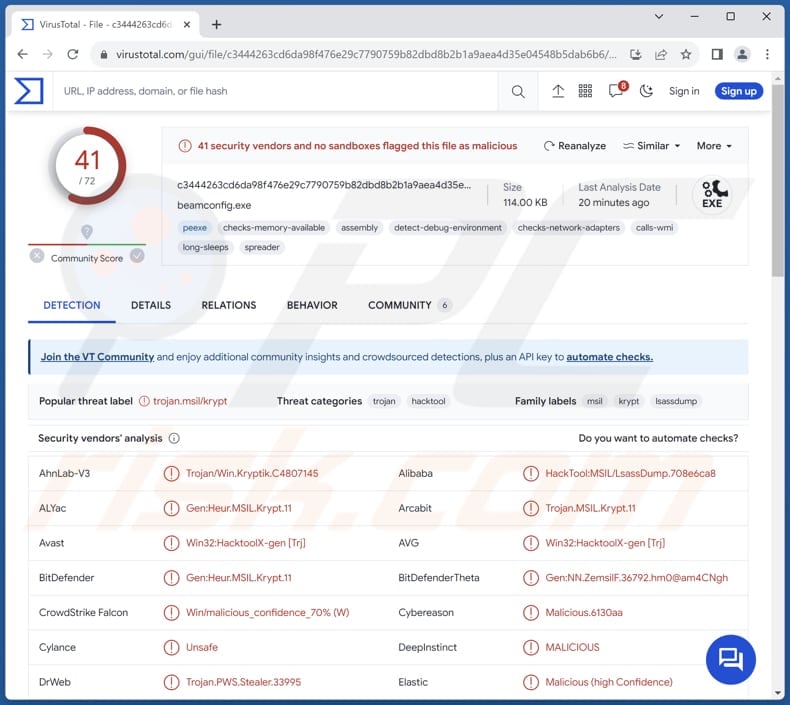Click the spreader tag
This screenshot has height=705, width=790.
click(261, 247)
